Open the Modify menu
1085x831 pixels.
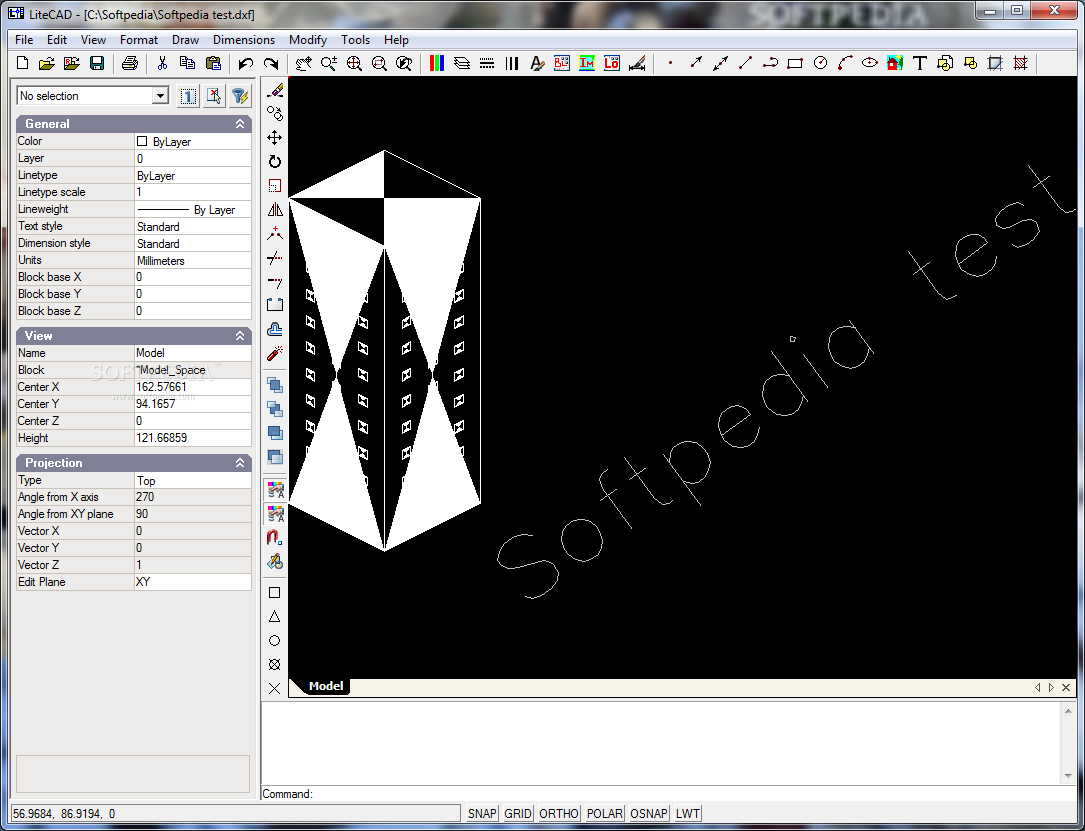coord(308,40)
